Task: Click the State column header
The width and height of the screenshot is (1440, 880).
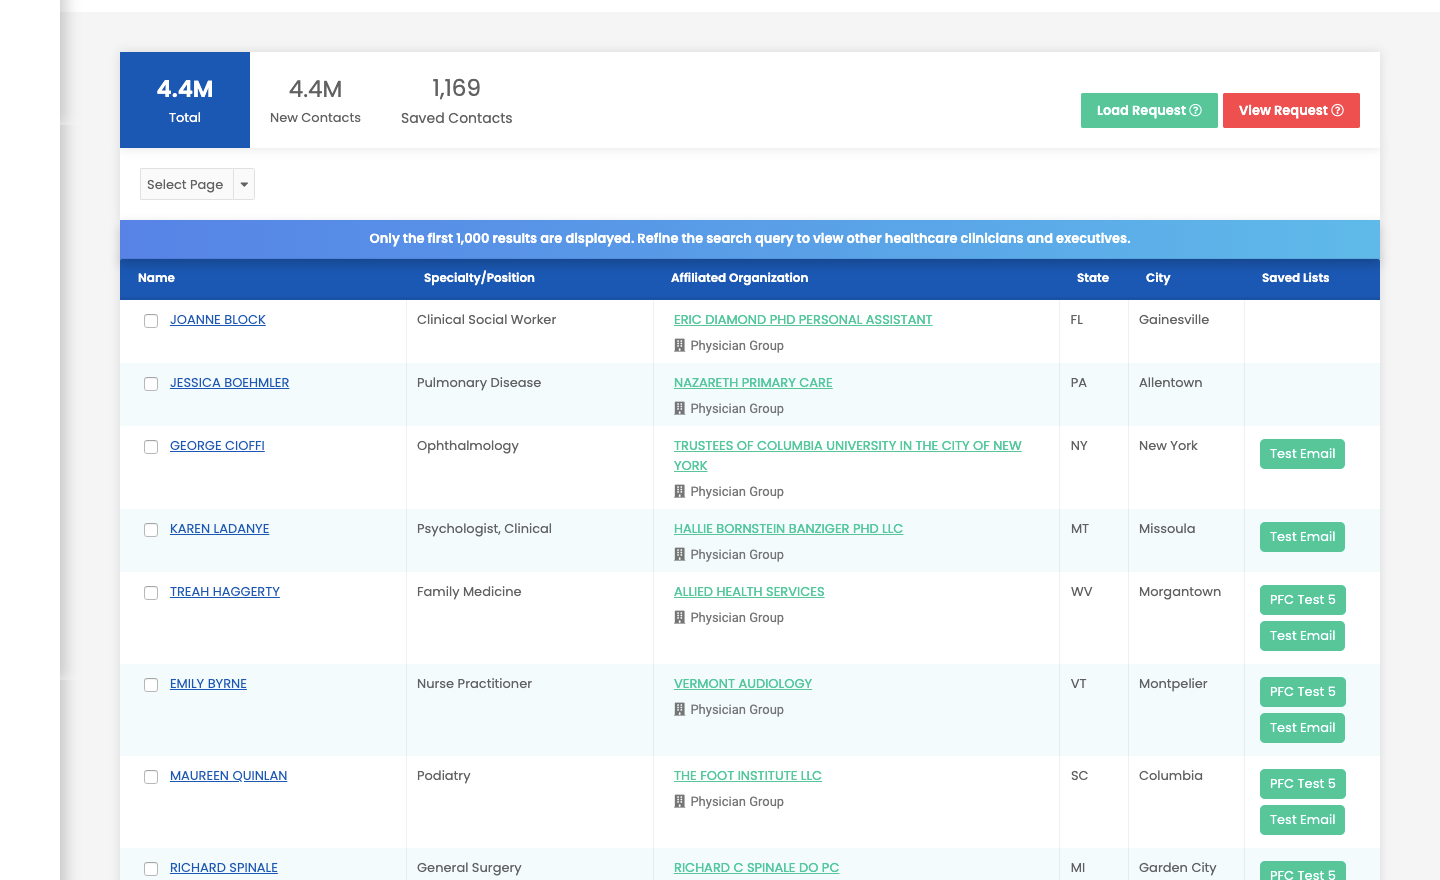Action: 1092,278
